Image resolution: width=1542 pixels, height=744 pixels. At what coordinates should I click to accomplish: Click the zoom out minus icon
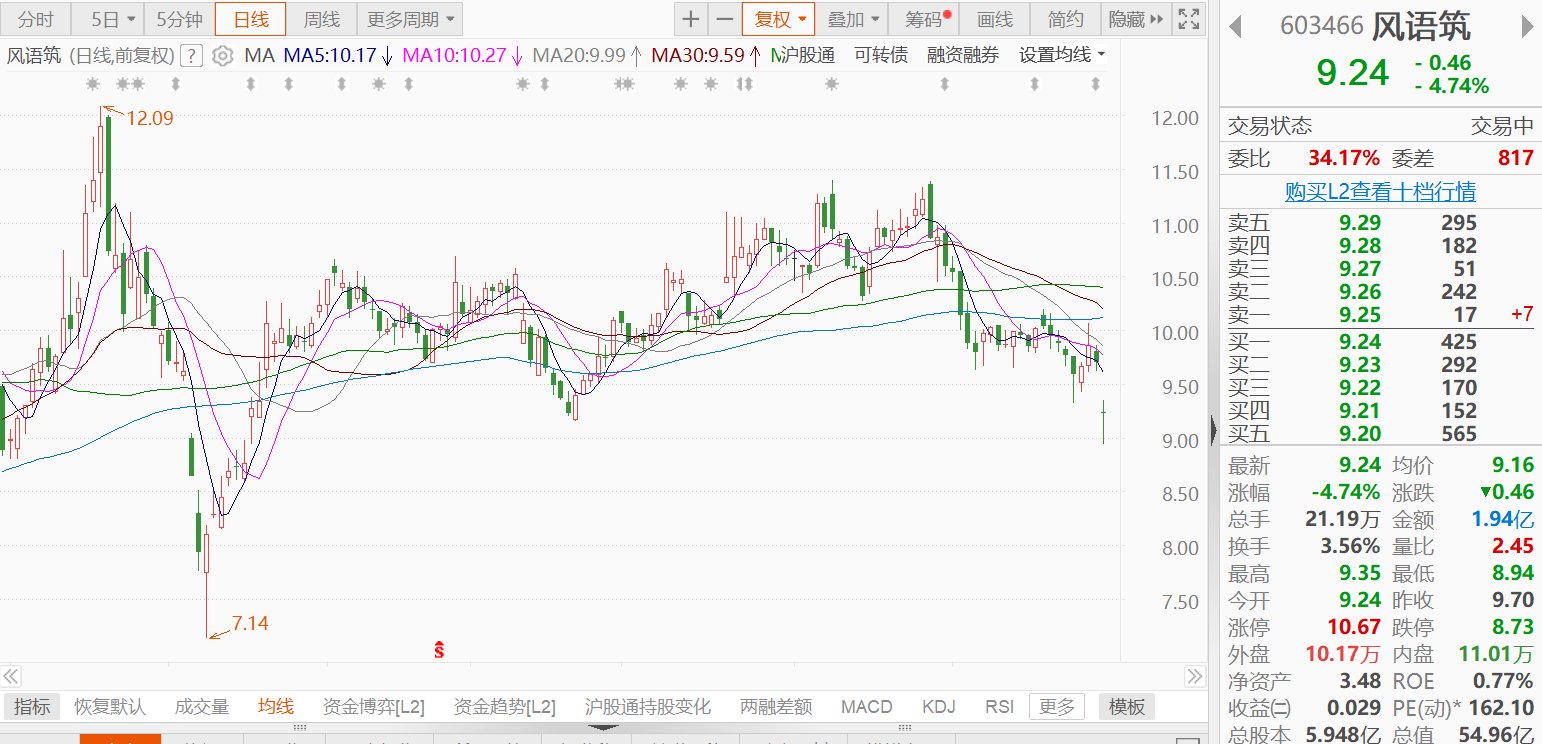point(725,19)
